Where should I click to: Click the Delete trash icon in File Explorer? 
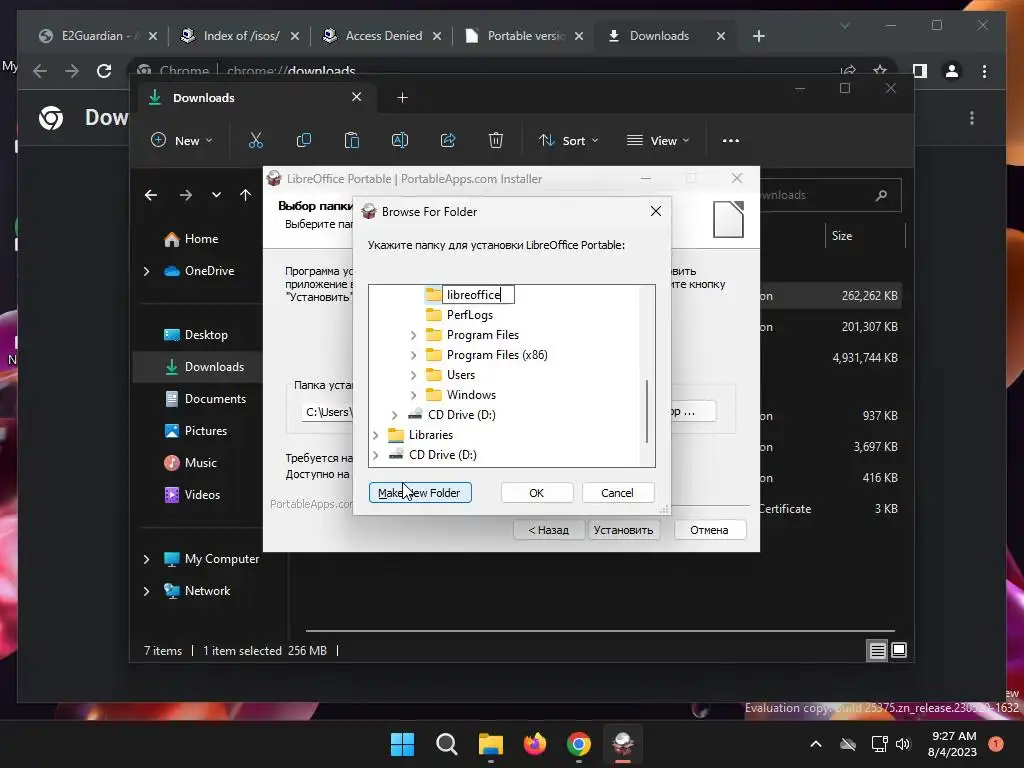coord(496,140)
